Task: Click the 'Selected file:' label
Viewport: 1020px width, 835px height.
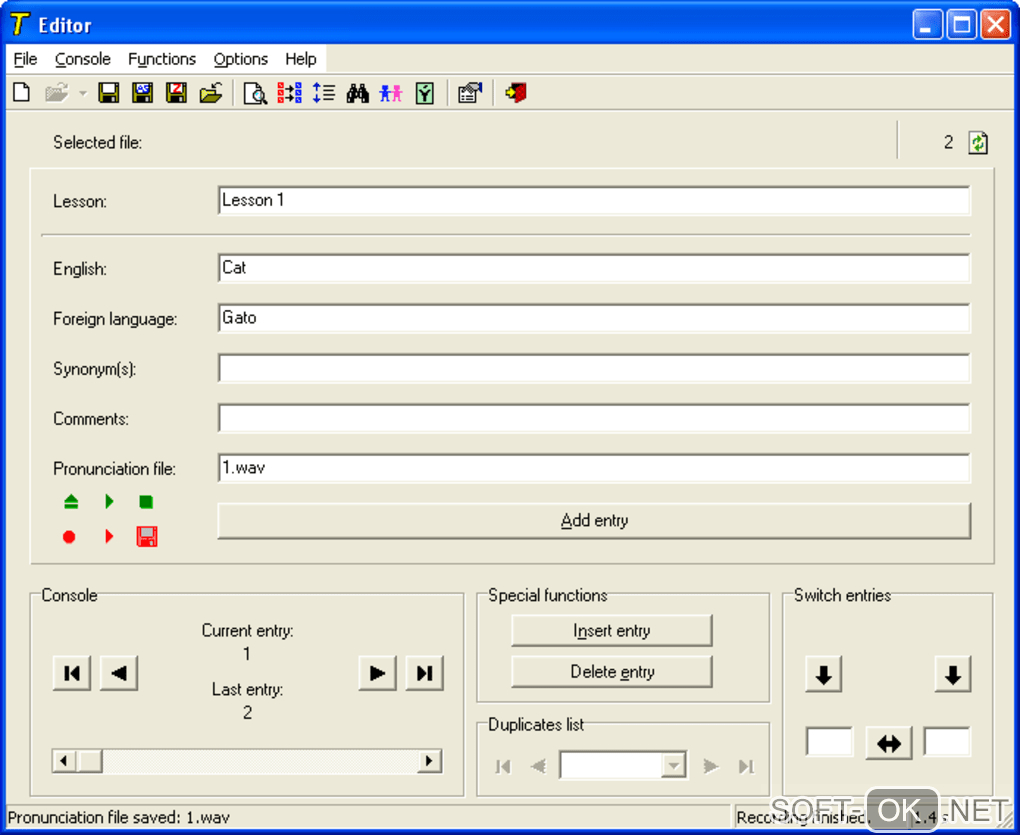Action: pos(98,142)
